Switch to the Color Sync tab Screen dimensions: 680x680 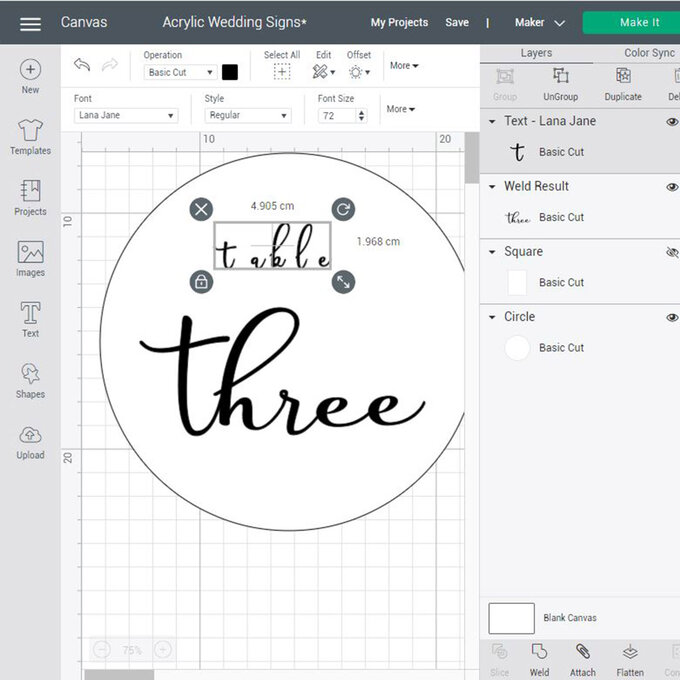pos(648,52)
